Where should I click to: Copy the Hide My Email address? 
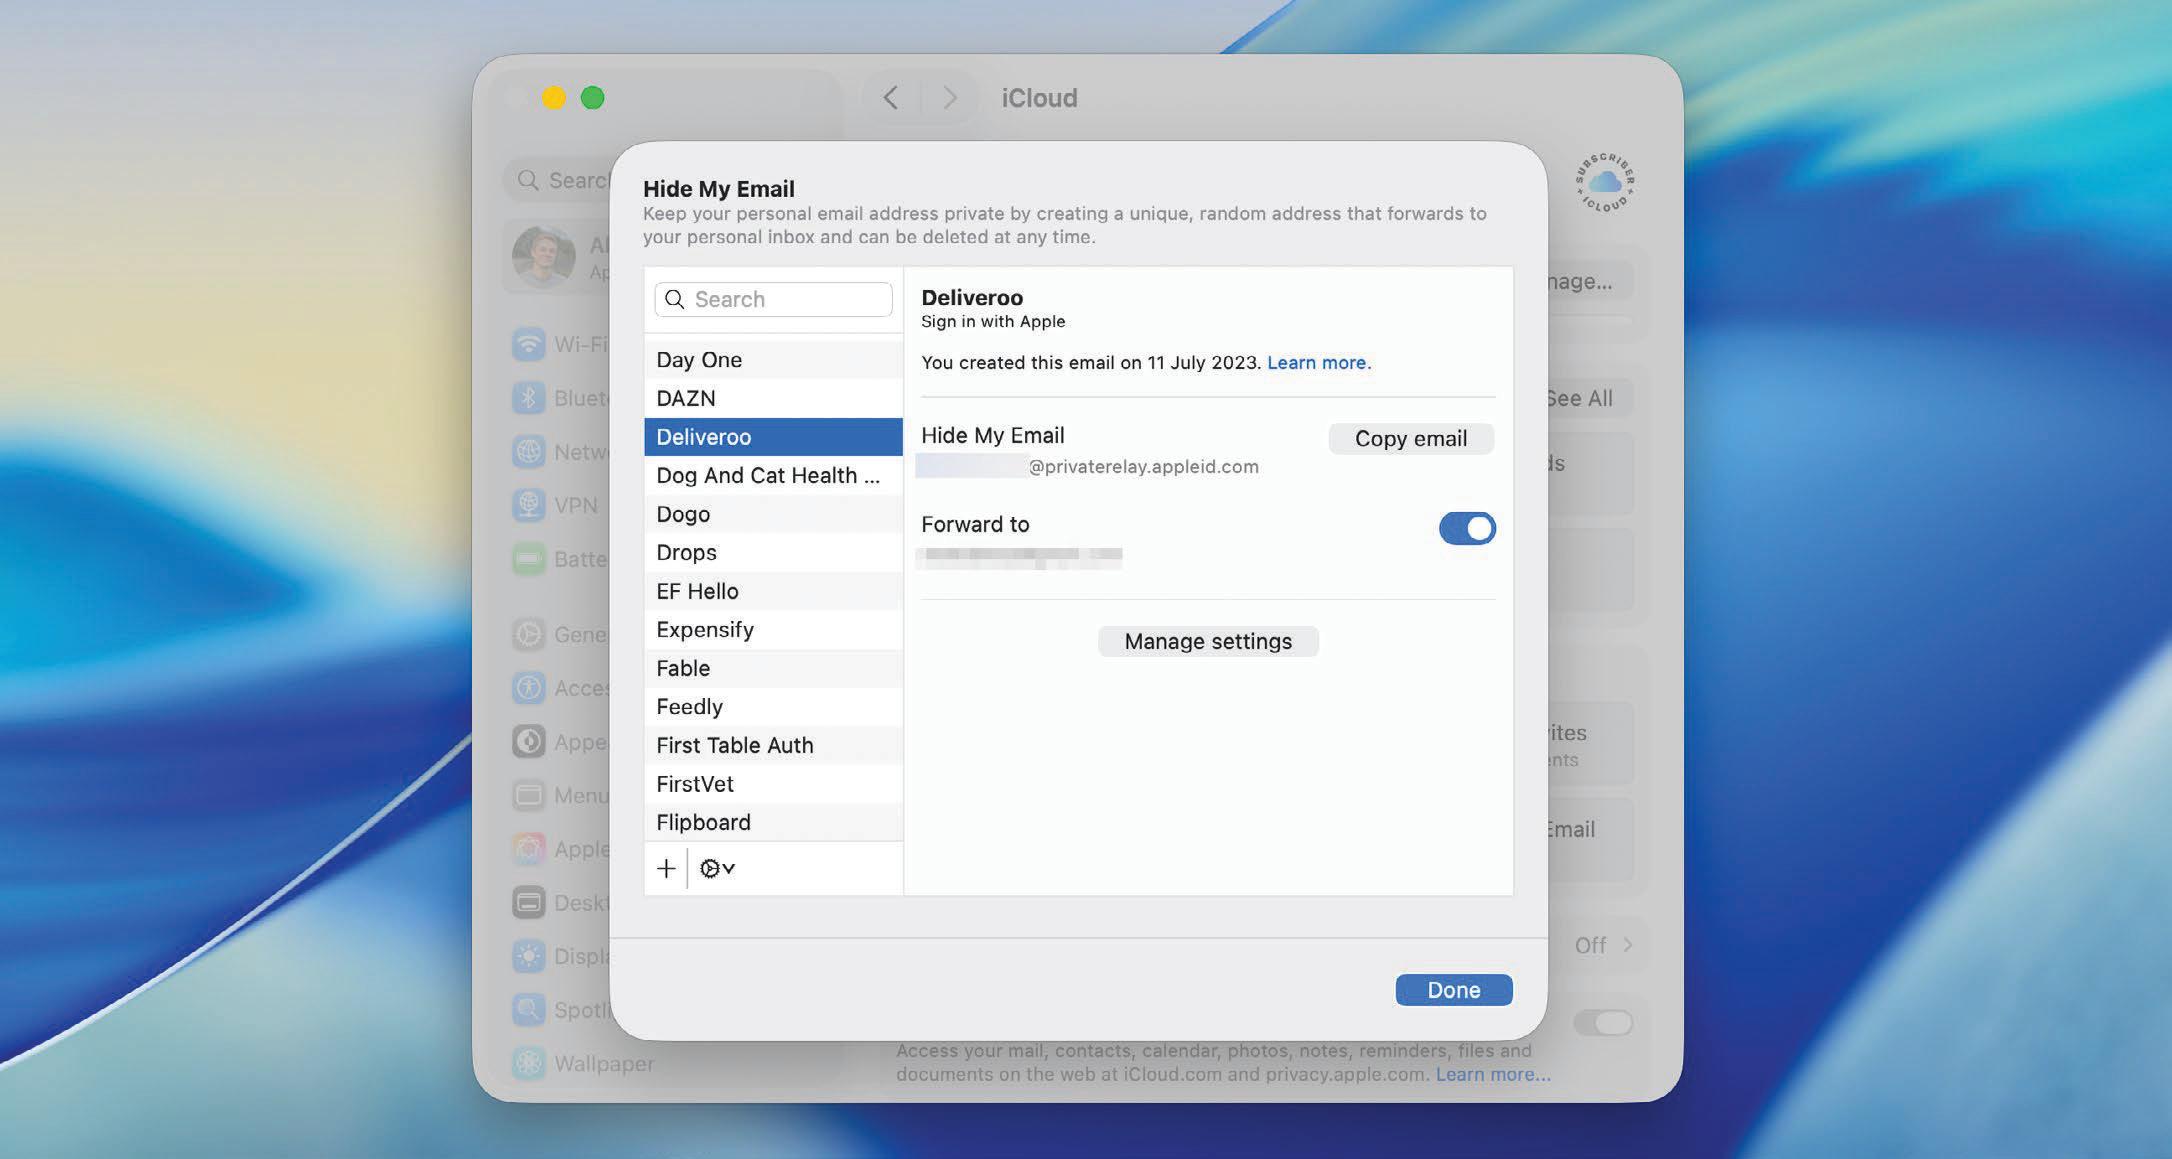[x=1411, y=438]
